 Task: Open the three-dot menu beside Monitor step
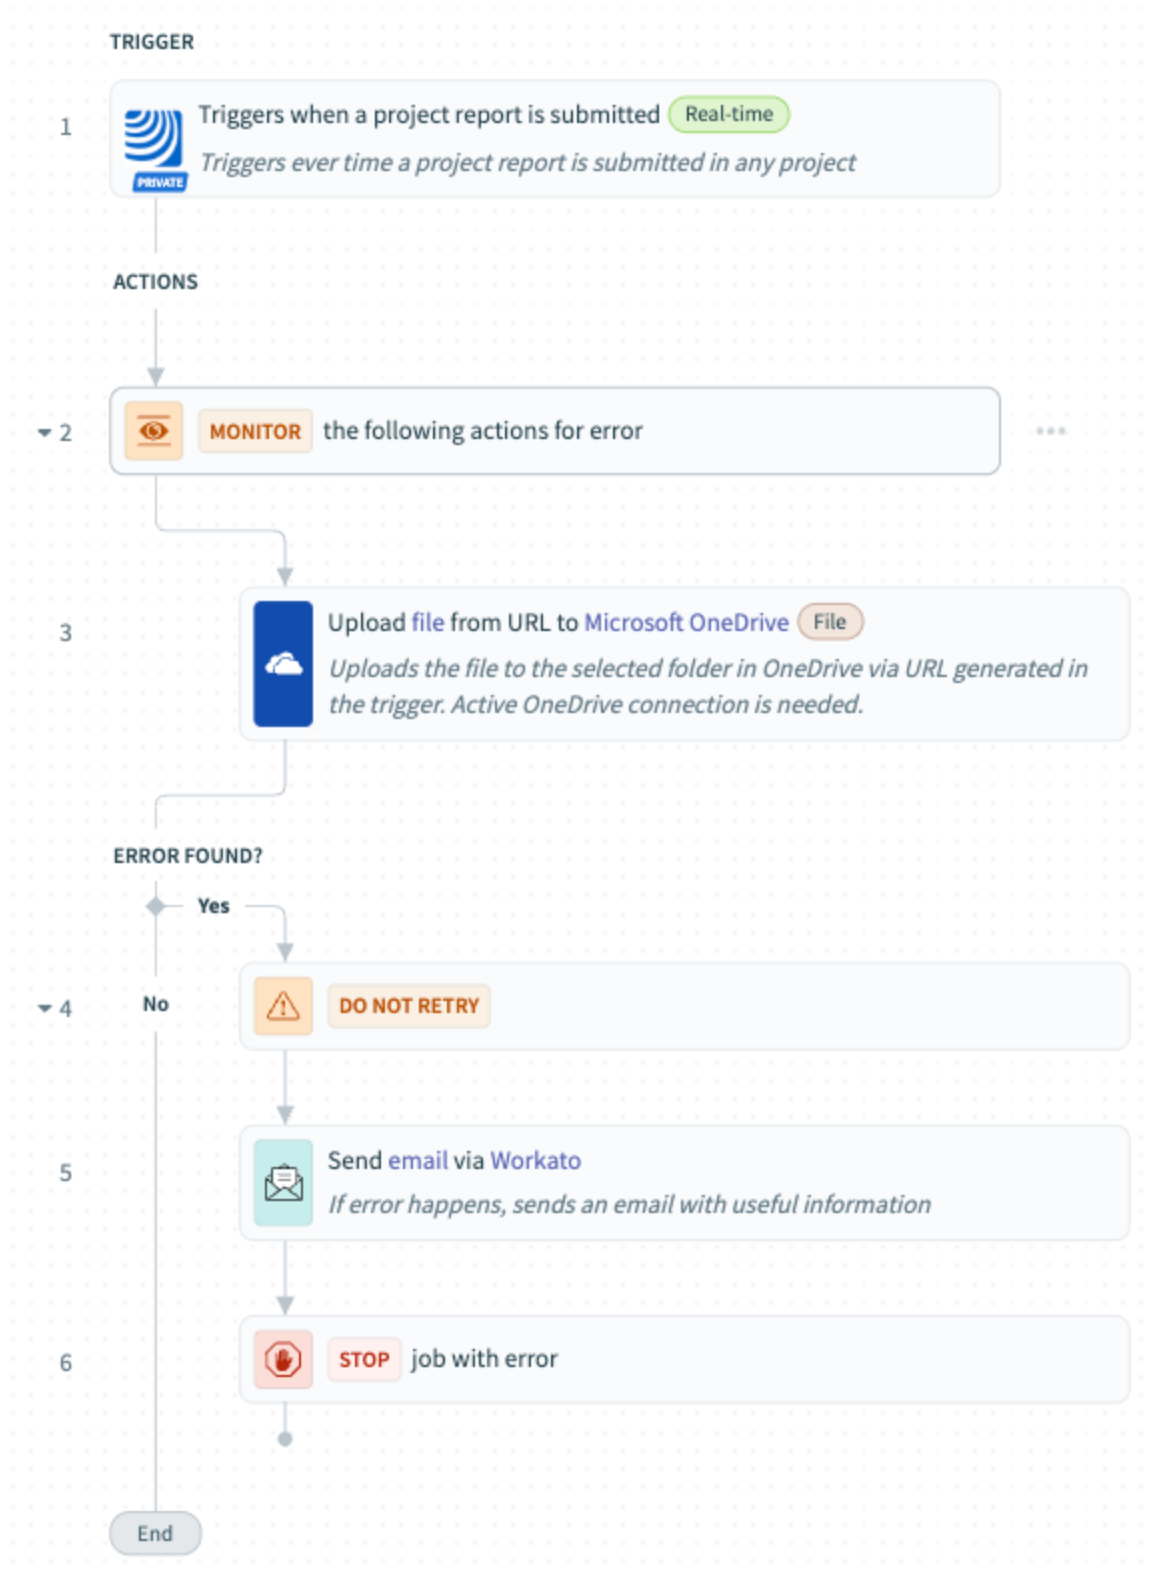[x=1050, y=431]
